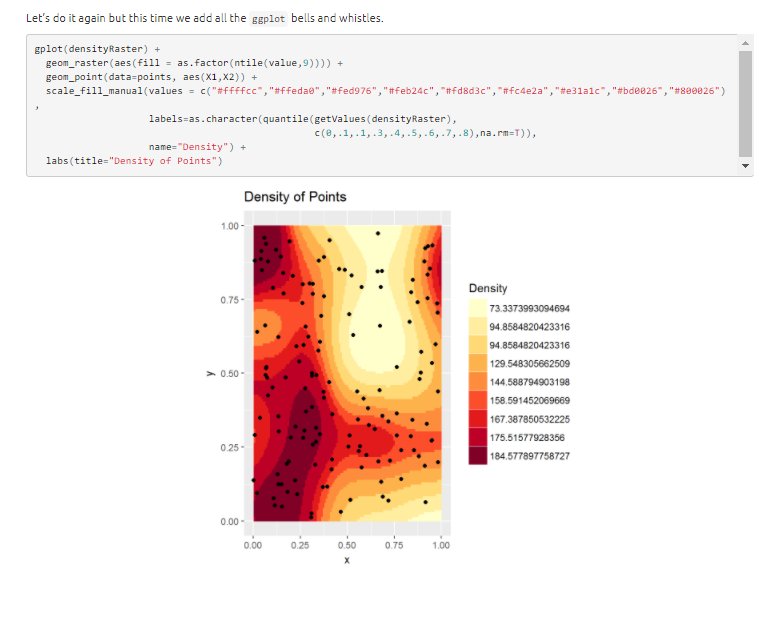772x626 pixels.
Task: Click the scale_fill_manual code line
Action: [x=386, y=91]
